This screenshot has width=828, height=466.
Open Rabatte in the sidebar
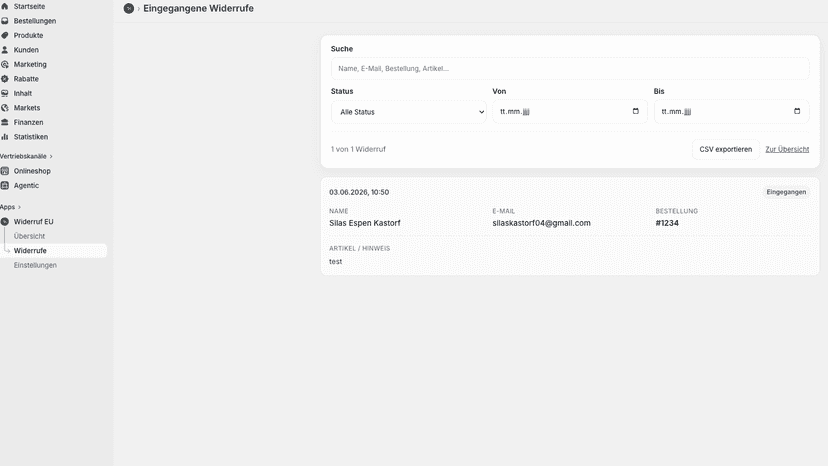tap(26, 79)
